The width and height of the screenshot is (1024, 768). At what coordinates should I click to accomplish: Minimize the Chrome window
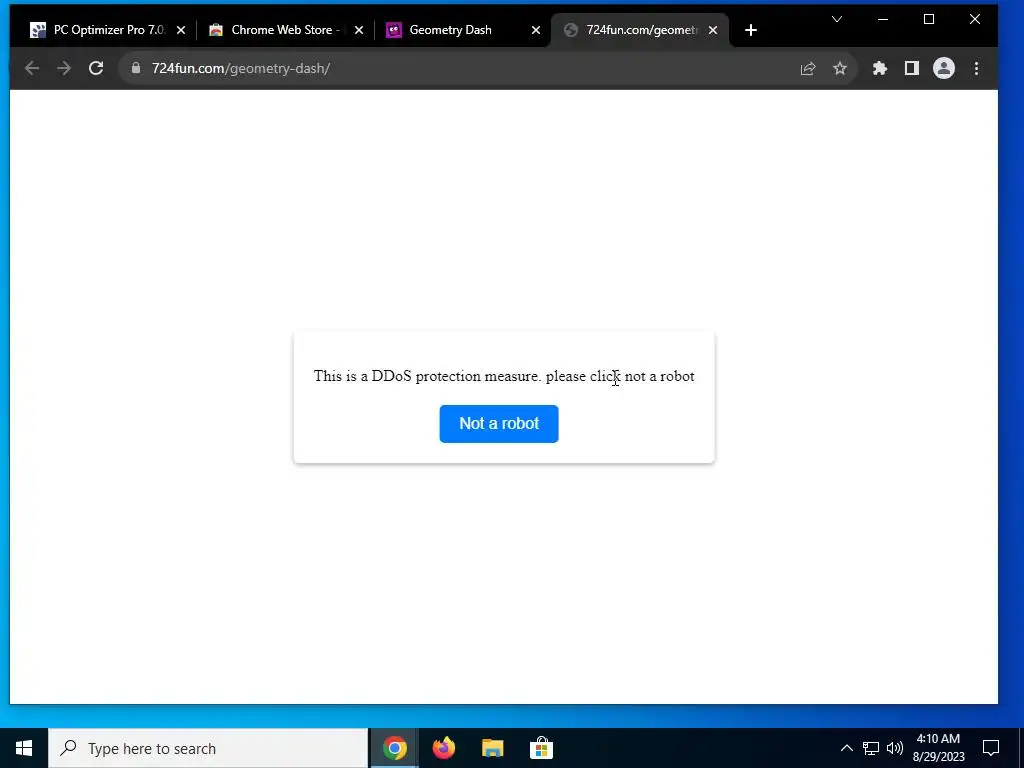tap(883, 20)
